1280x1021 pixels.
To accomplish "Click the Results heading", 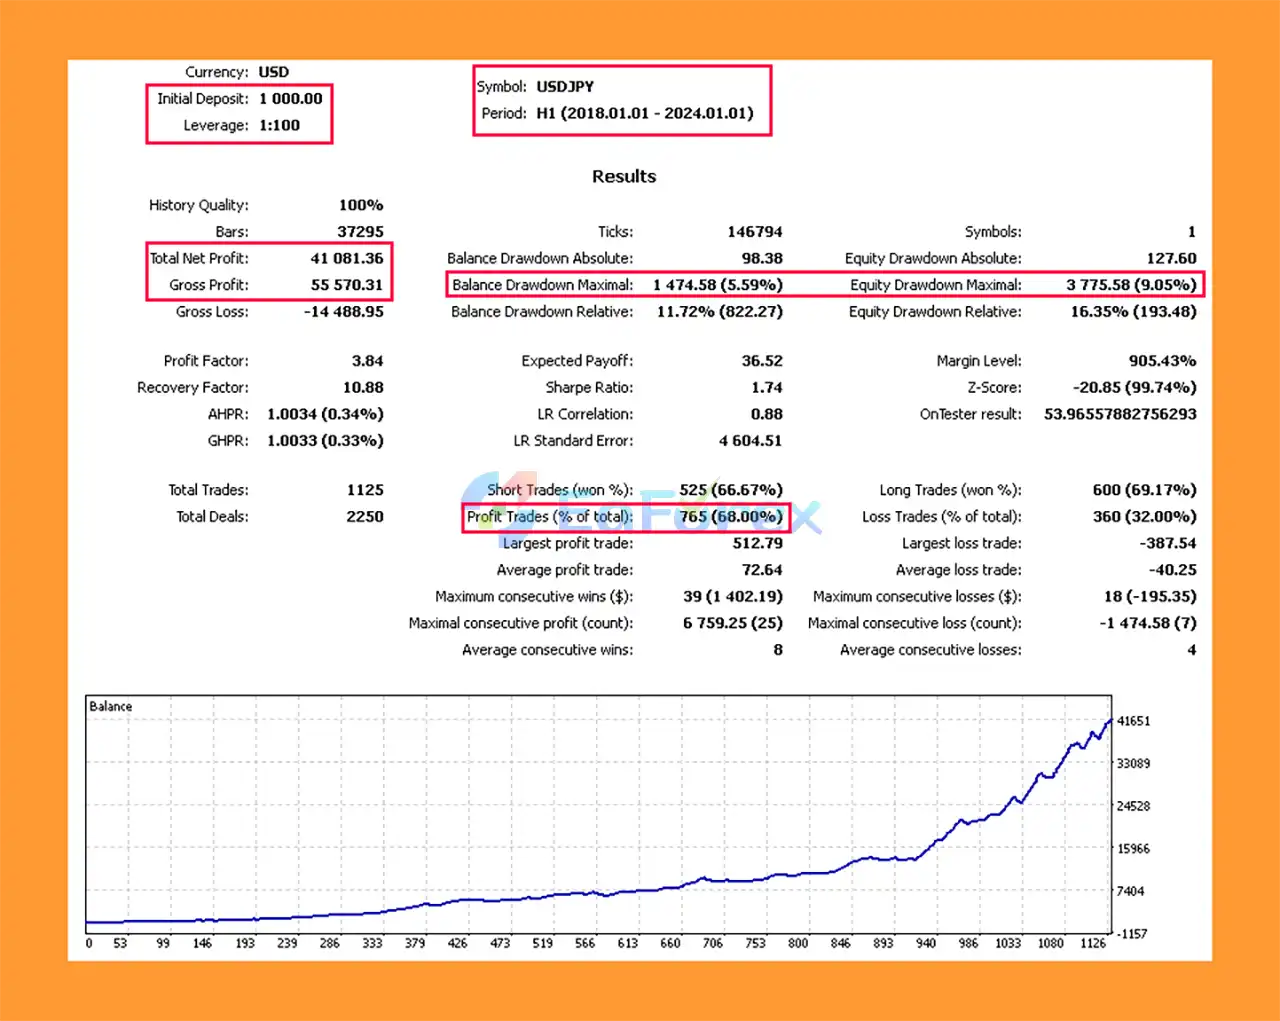I will pos(624,176).
